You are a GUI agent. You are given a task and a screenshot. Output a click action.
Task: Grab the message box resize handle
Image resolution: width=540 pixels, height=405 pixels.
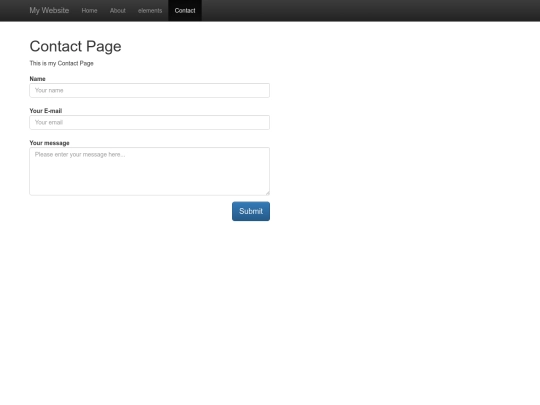pyautogui.click(x=267, y=193)
